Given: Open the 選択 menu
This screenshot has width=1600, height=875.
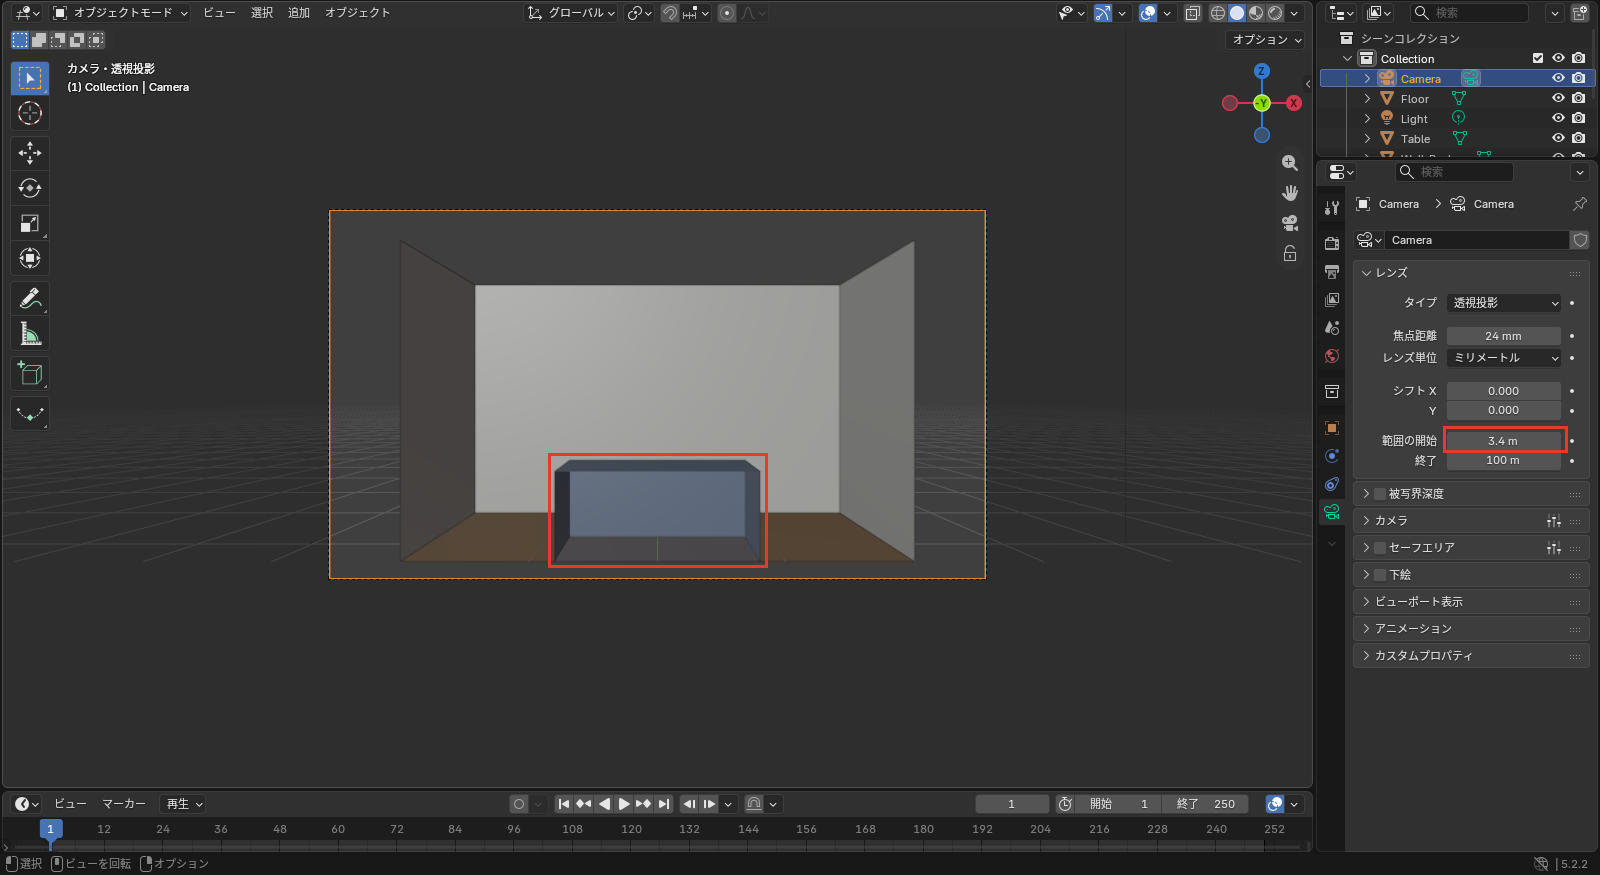Looking at the screenshot, I should pyautogui.click(x=262, y=13).
